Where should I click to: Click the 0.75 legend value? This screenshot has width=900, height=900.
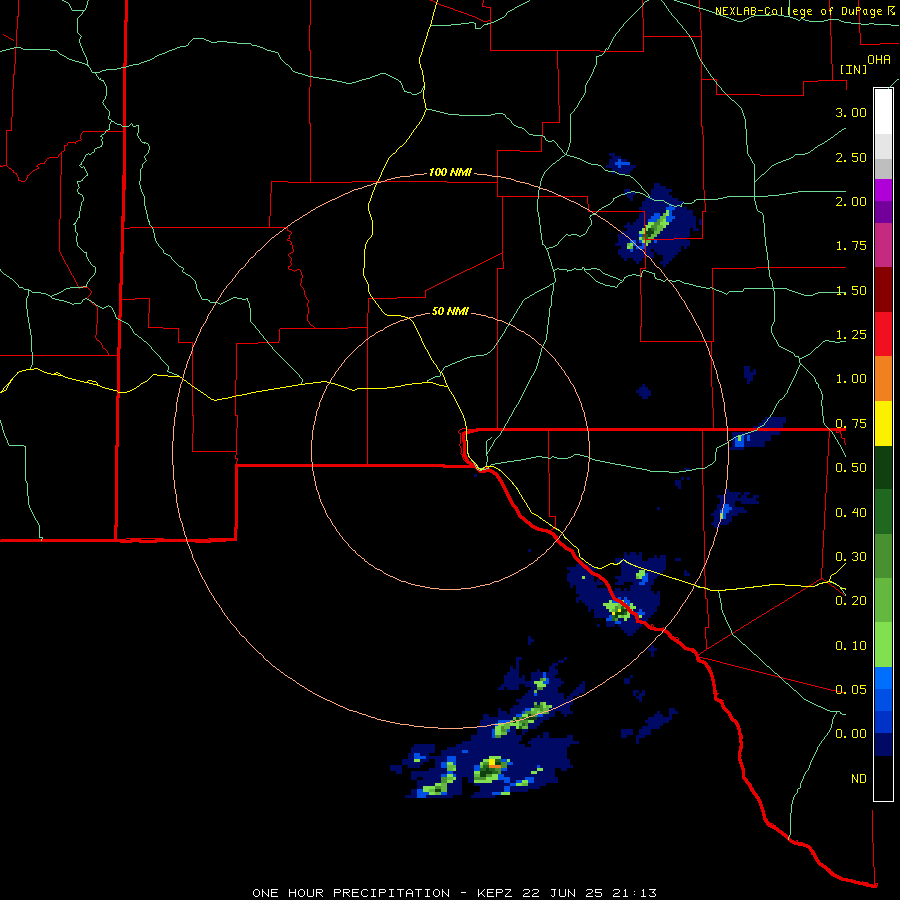[x=851, y=424]
